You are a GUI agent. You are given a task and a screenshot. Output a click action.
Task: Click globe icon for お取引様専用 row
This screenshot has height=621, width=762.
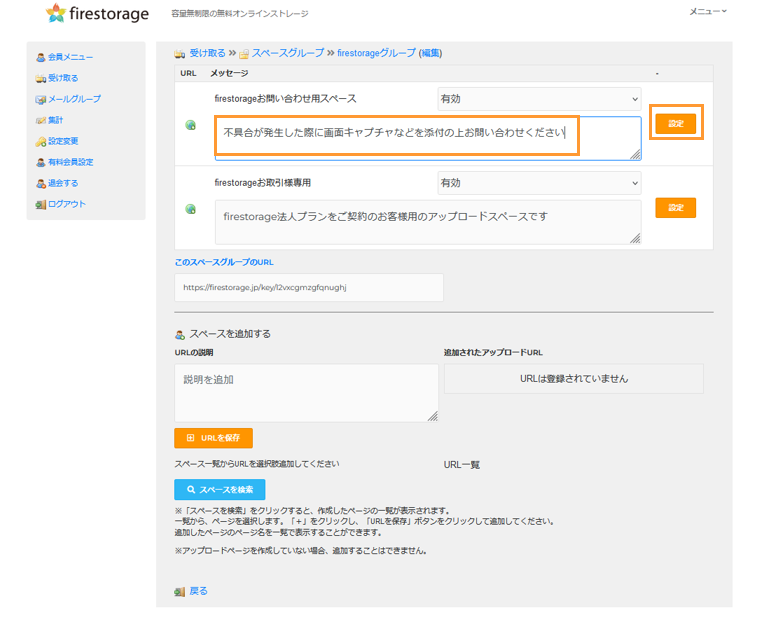coord(190,209)
